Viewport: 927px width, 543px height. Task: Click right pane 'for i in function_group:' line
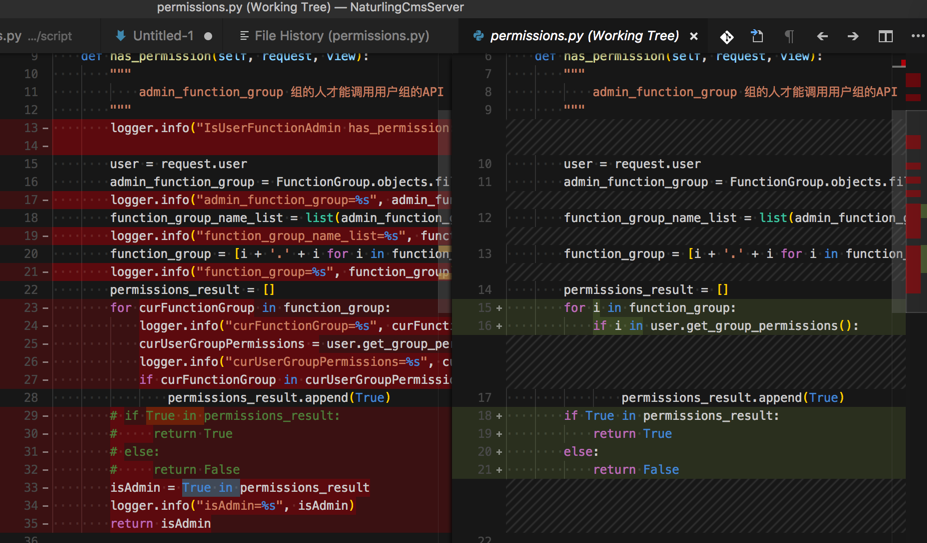[650, 308]
